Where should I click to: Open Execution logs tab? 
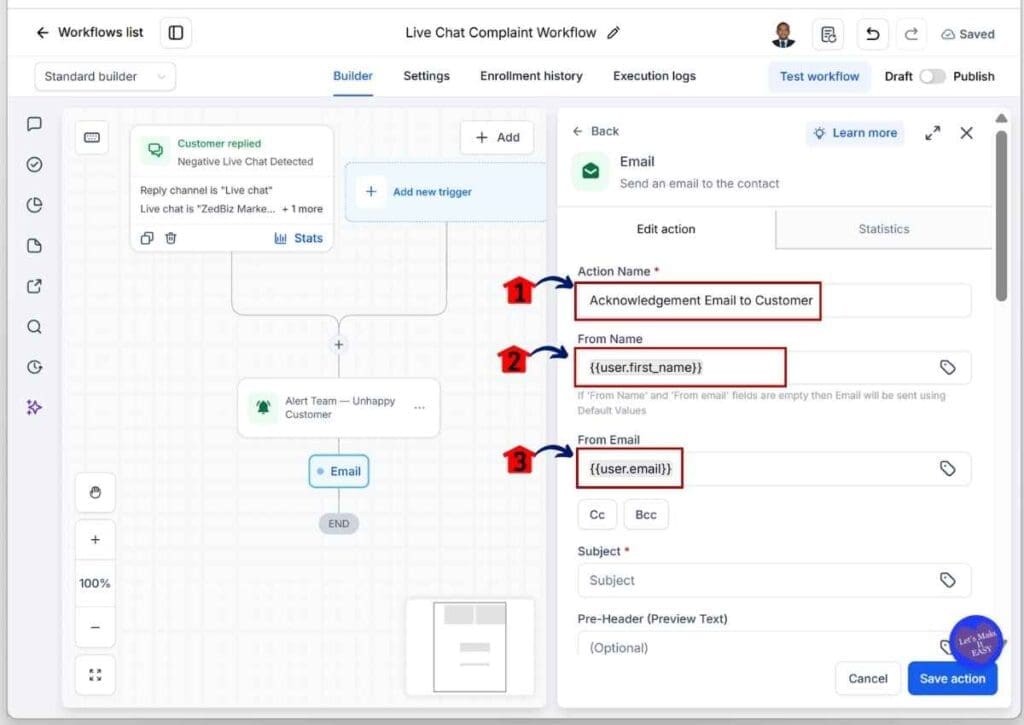654,76
